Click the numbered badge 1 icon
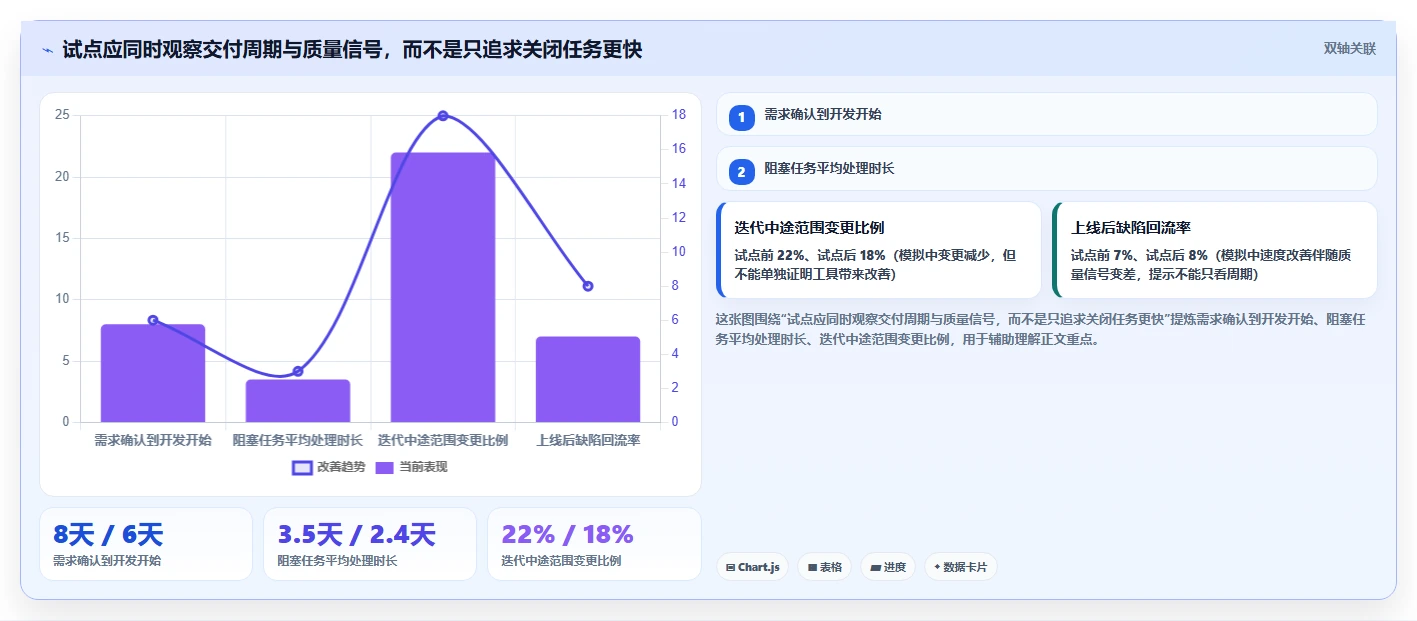Viewport: 1417px width, 621px height. (x=741, y=118)
